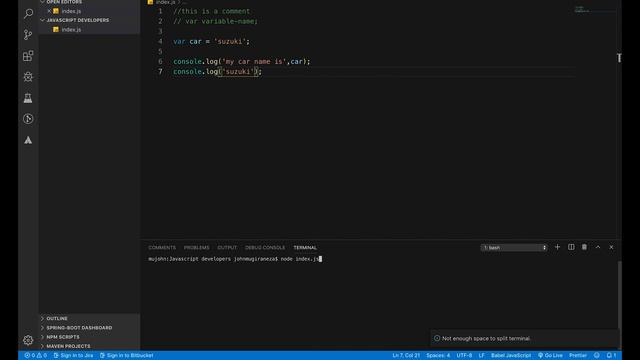Collapse the Open Editors section
Screen dimensions: 640x360
[64, 2]
